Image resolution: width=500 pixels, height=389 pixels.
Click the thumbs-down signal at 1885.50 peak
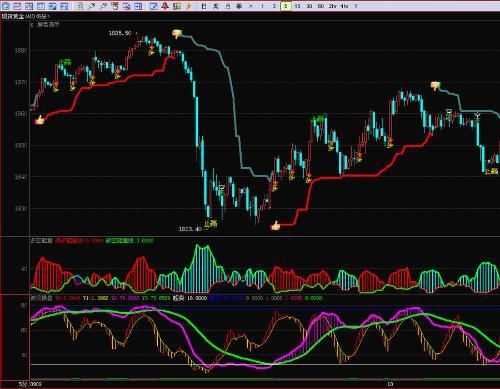point(177,33)
